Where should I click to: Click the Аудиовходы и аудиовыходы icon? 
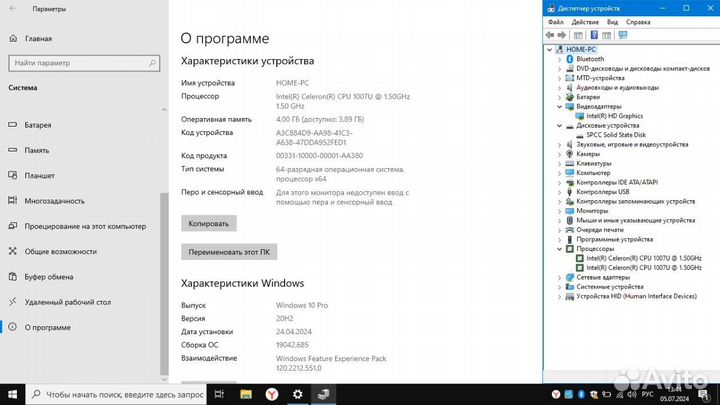[570, 87]
